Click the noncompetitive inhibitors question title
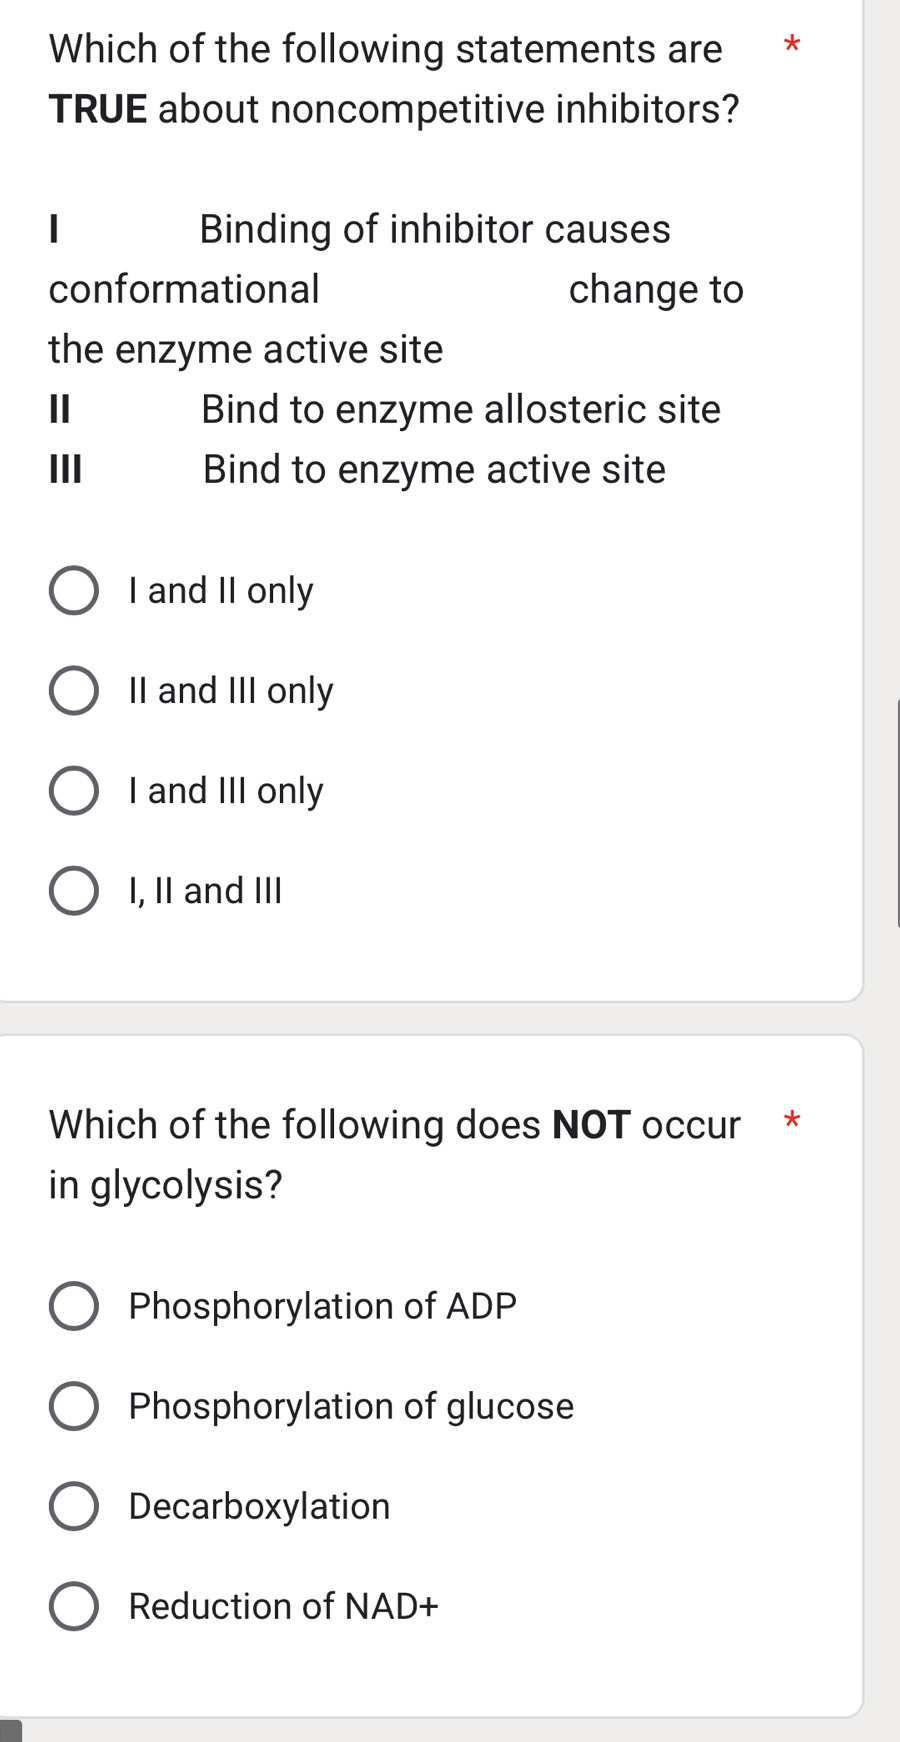The image size is (900, 1742). [390, 78]
